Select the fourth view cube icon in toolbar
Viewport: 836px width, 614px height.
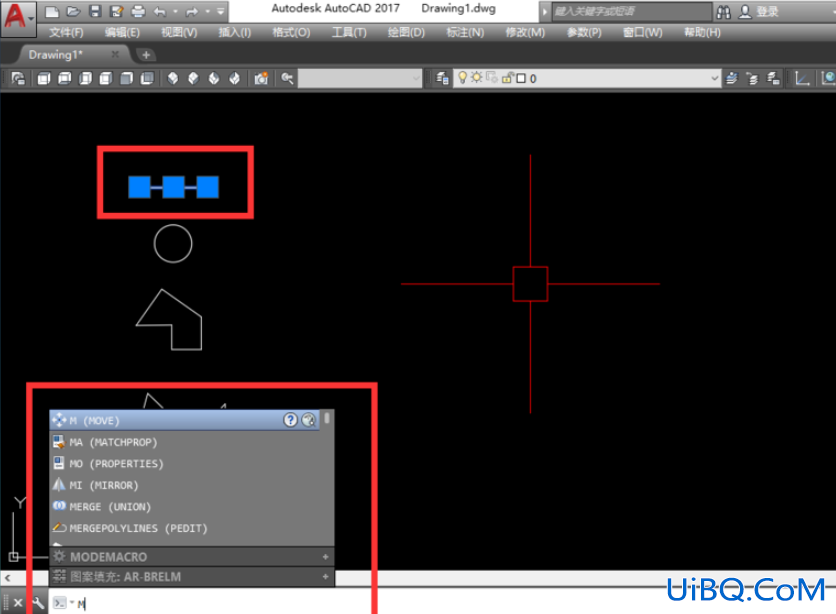click(x=106, y=78)
